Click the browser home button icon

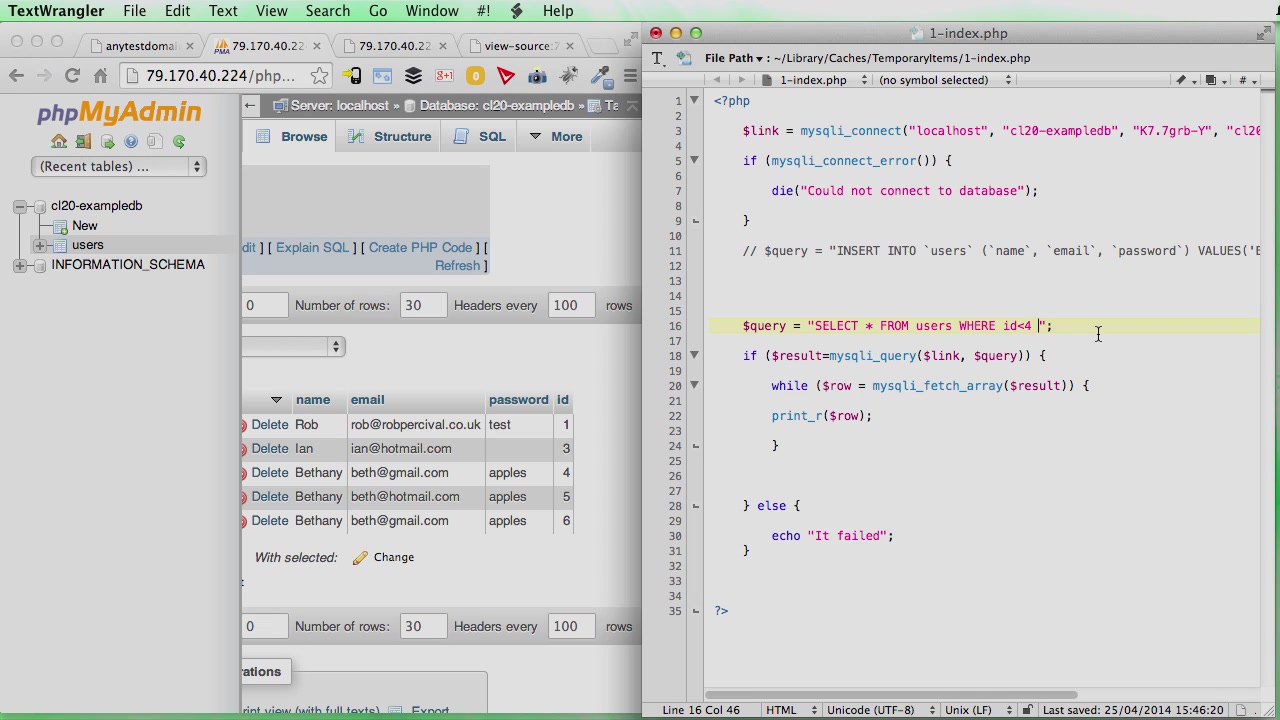(100, 76)
